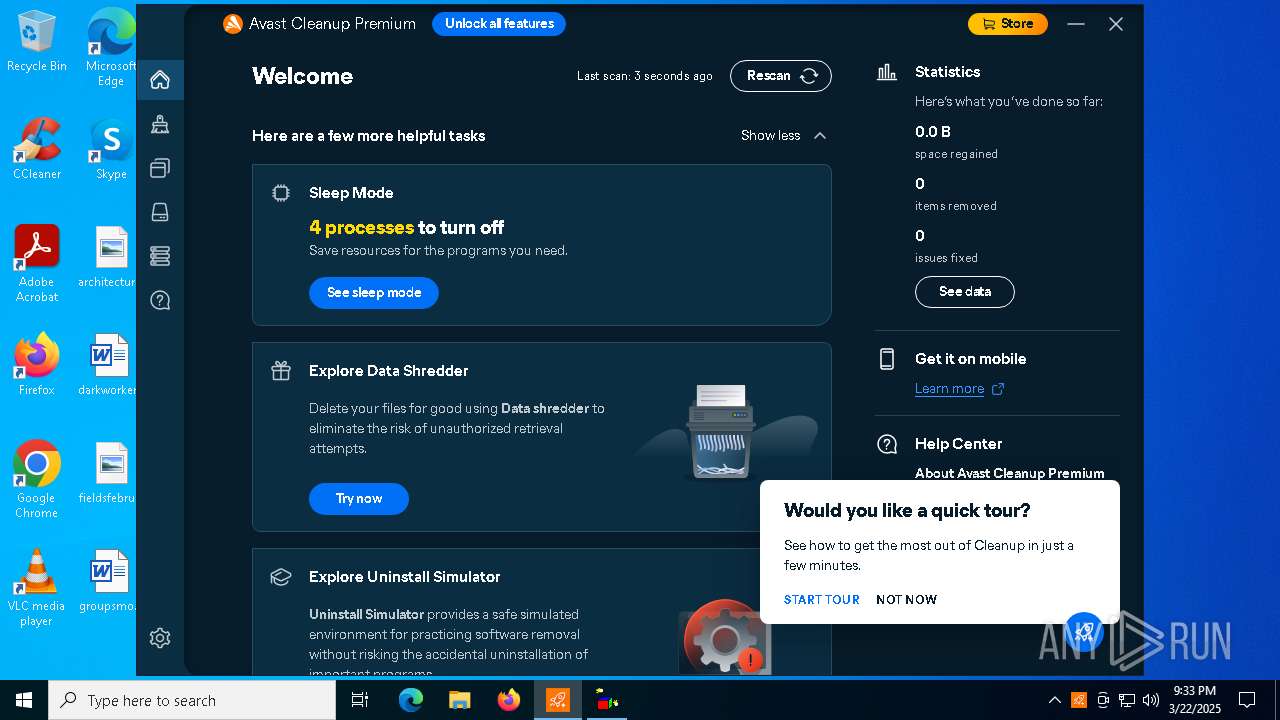Image resolution: width=1280 pixels, height=720 pixels.
Task: Click See data under Statistics
Action: pos(965,292)
